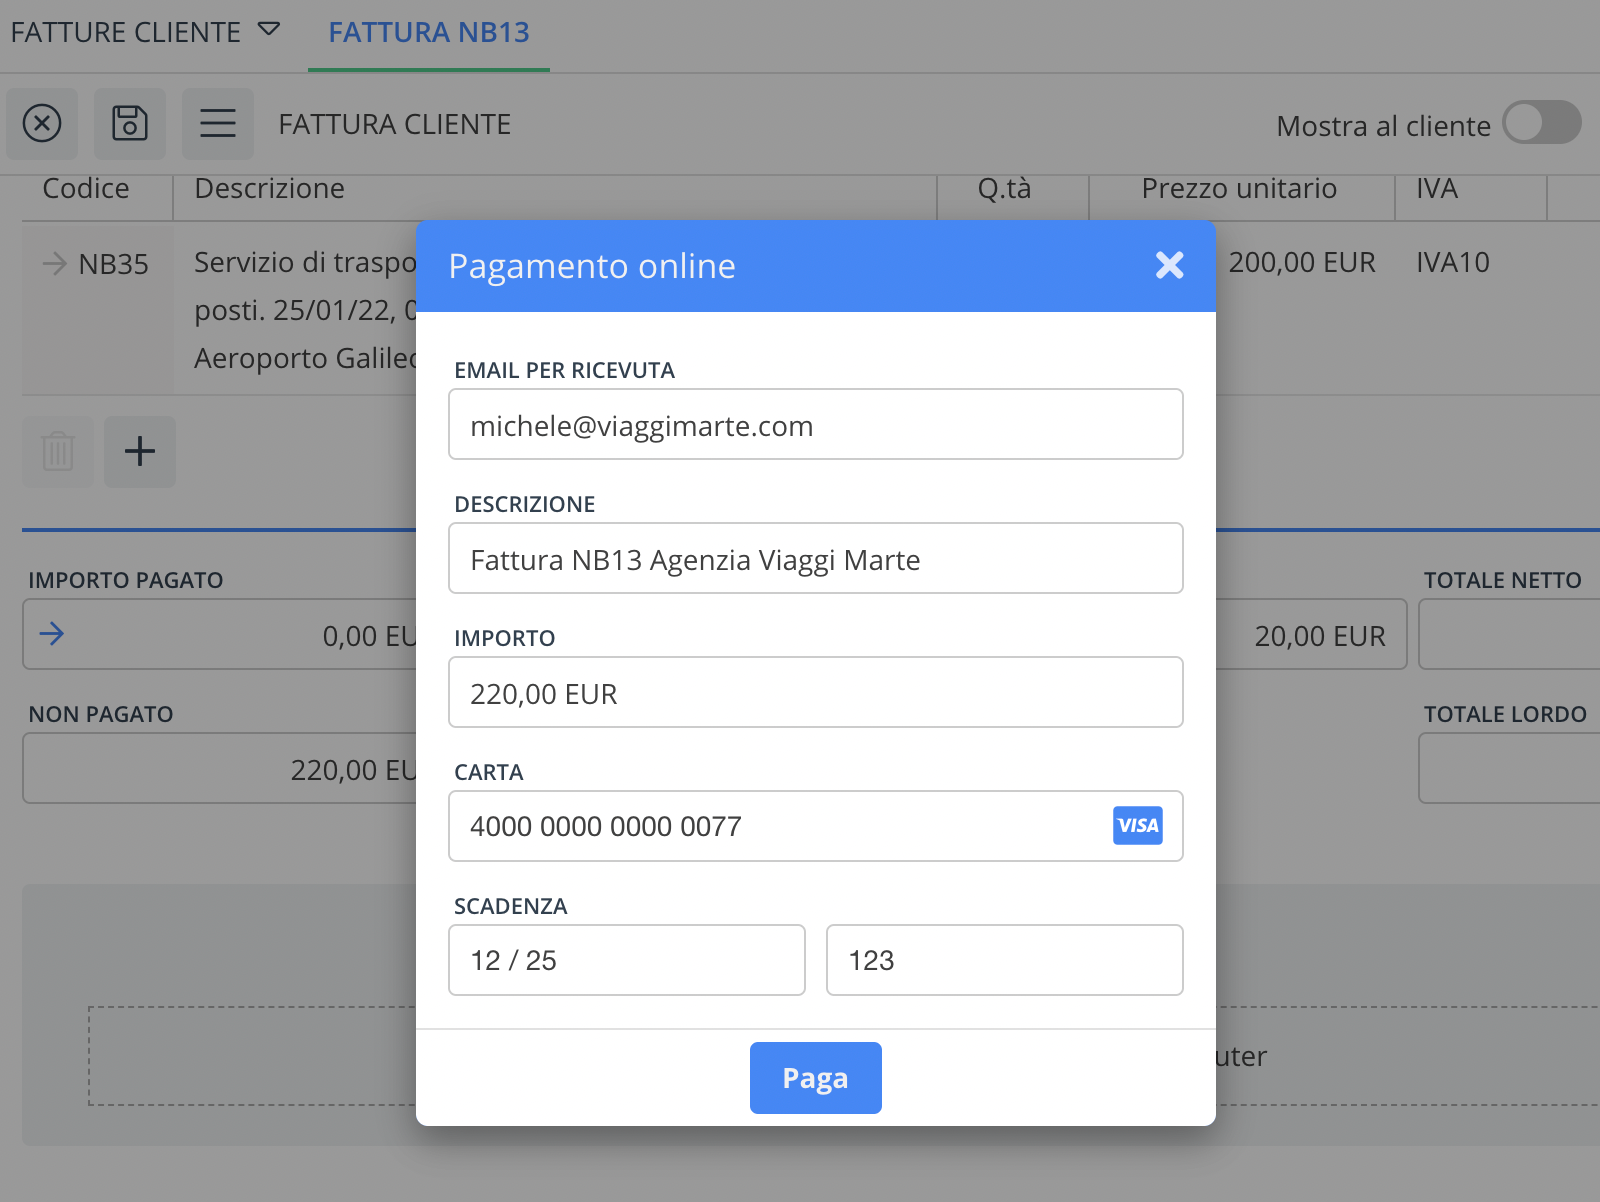Click the 200,00 EUR unit price cell
Viewport: 1600px width, 1202px height.
1302,262
